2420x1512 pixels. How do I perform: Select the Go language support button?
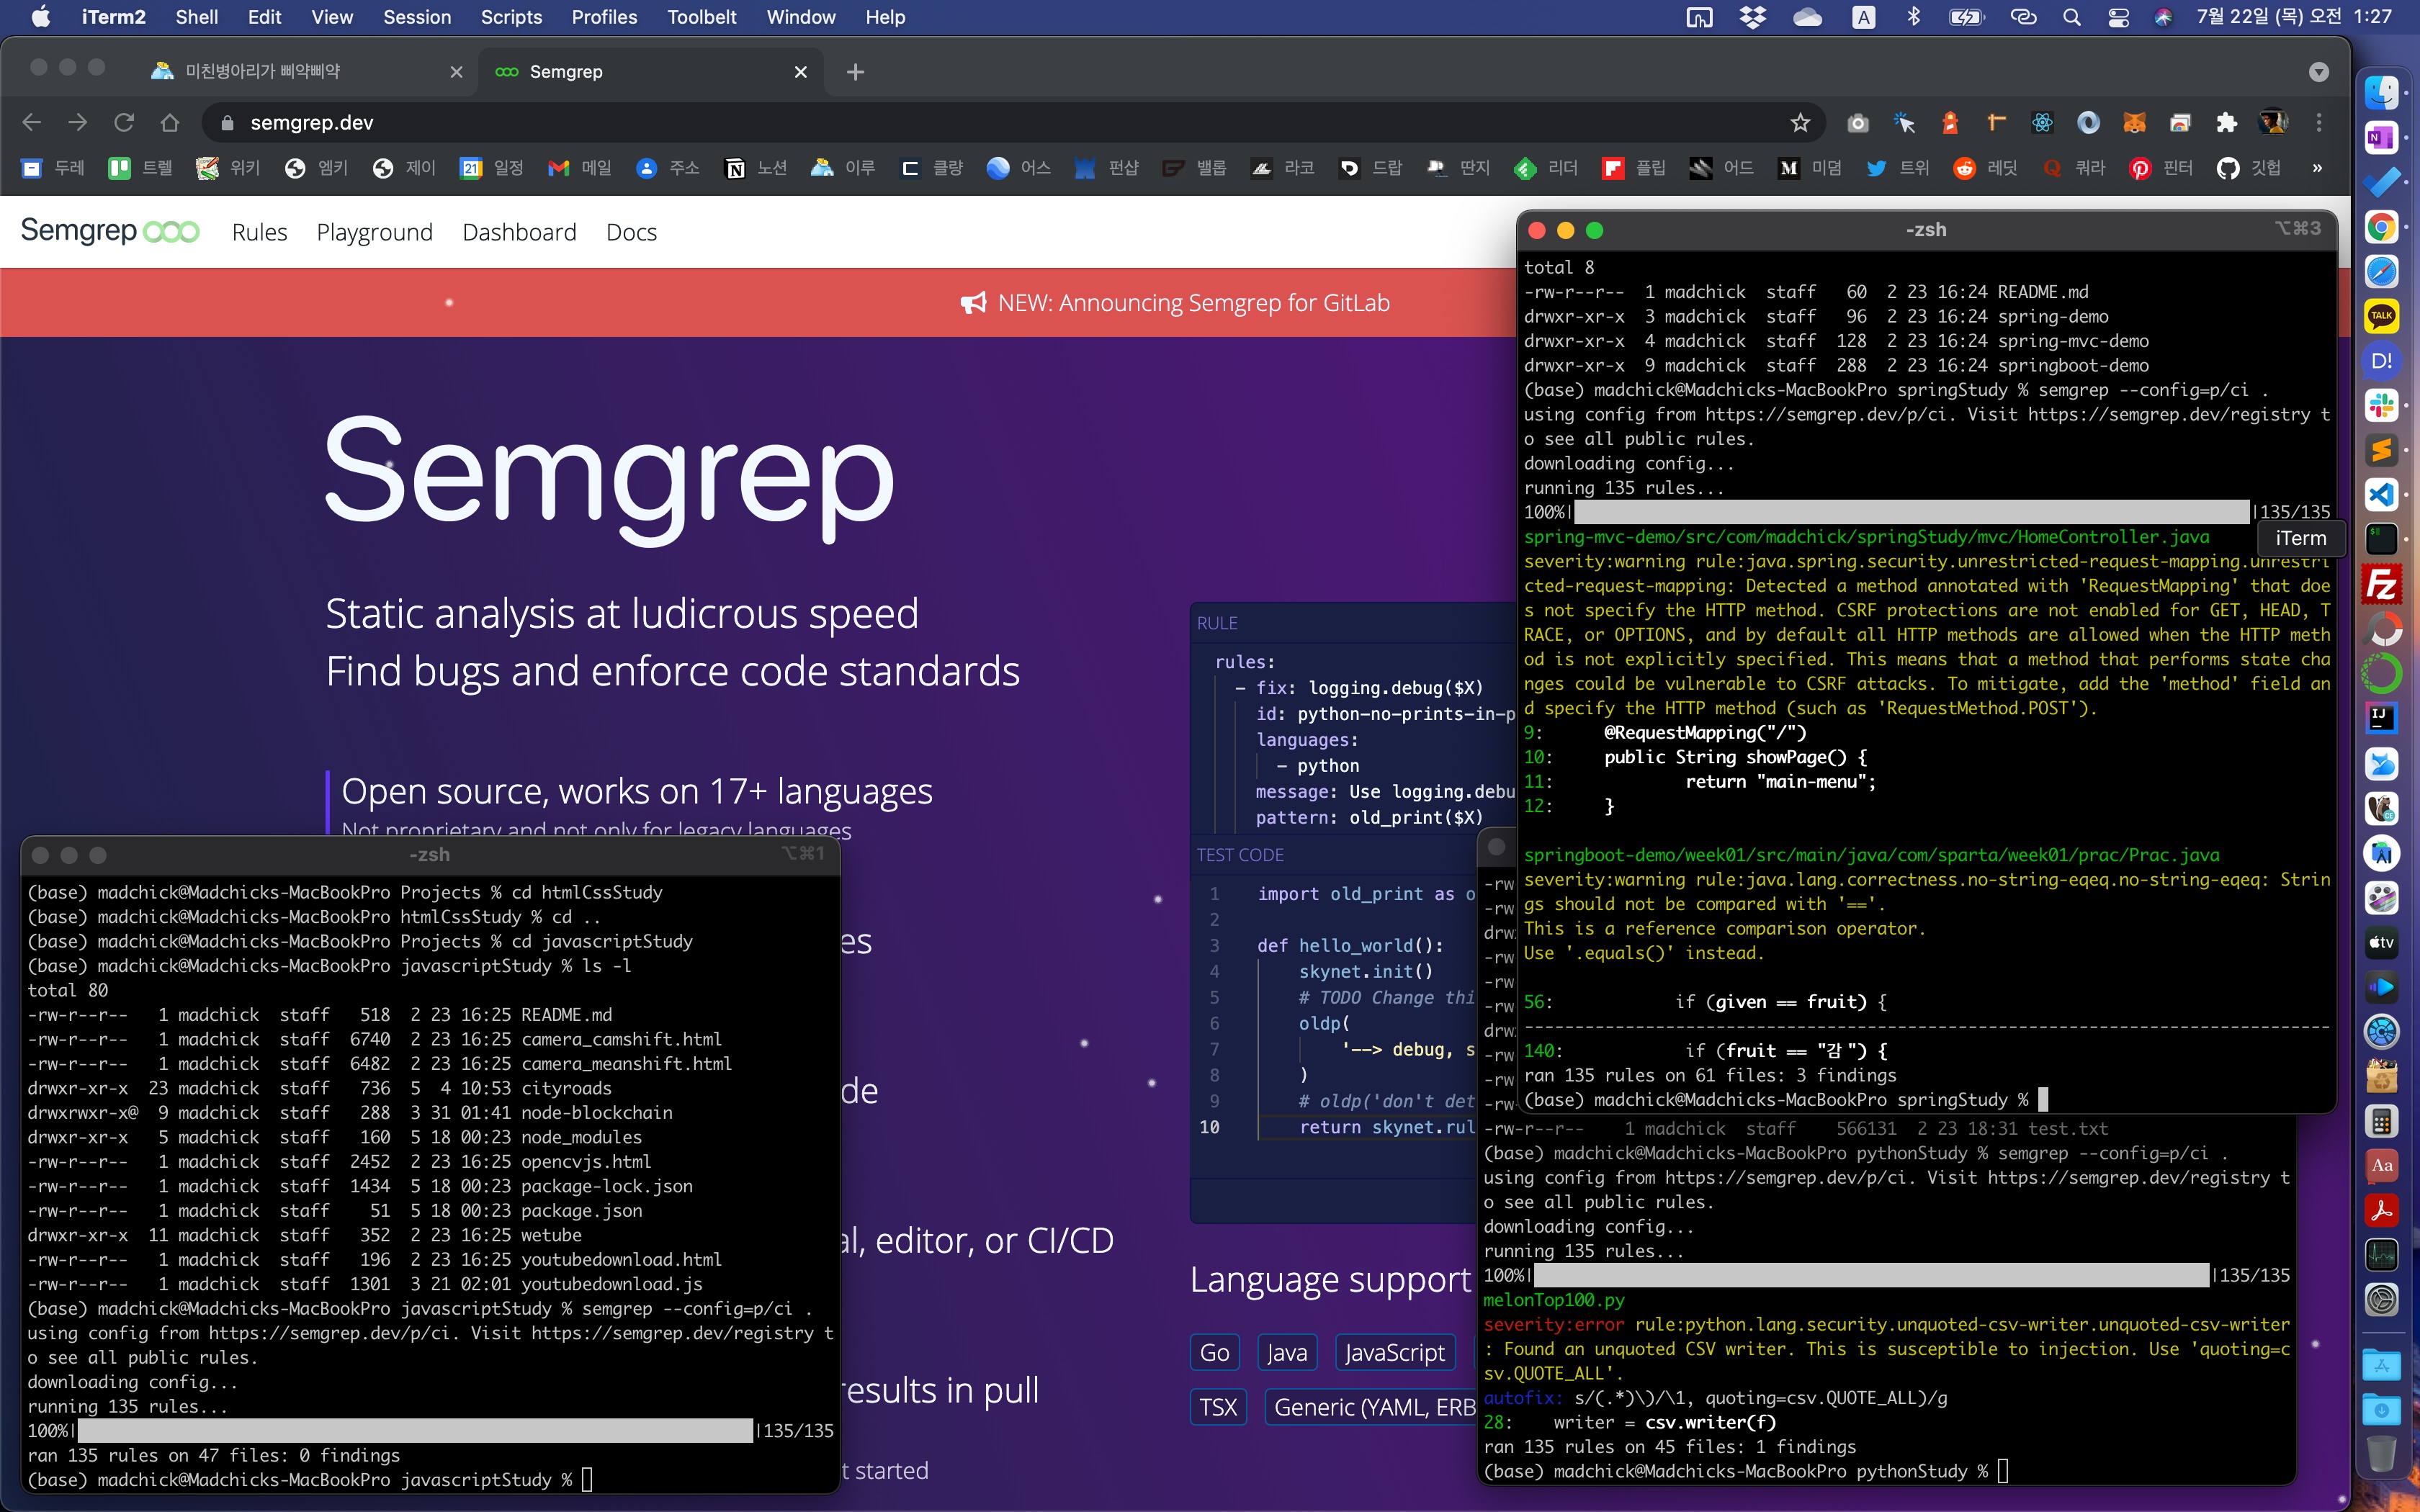[1215, 1353]
